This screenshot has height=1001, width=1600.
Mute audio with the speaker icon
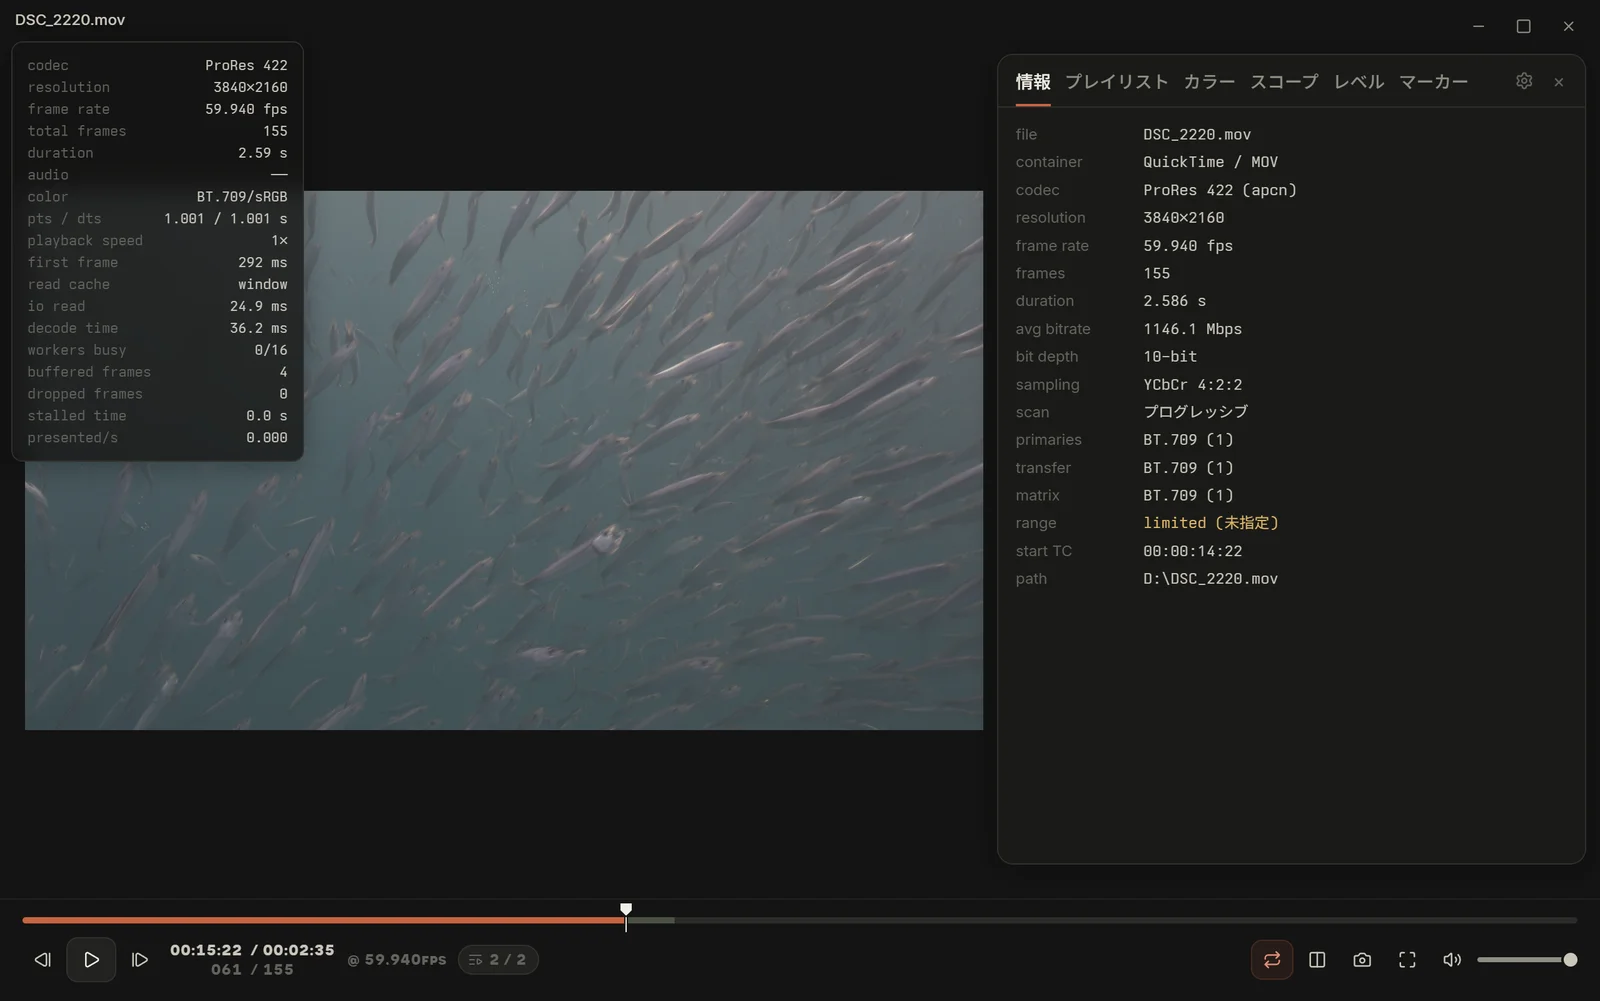click(1452, 960)
